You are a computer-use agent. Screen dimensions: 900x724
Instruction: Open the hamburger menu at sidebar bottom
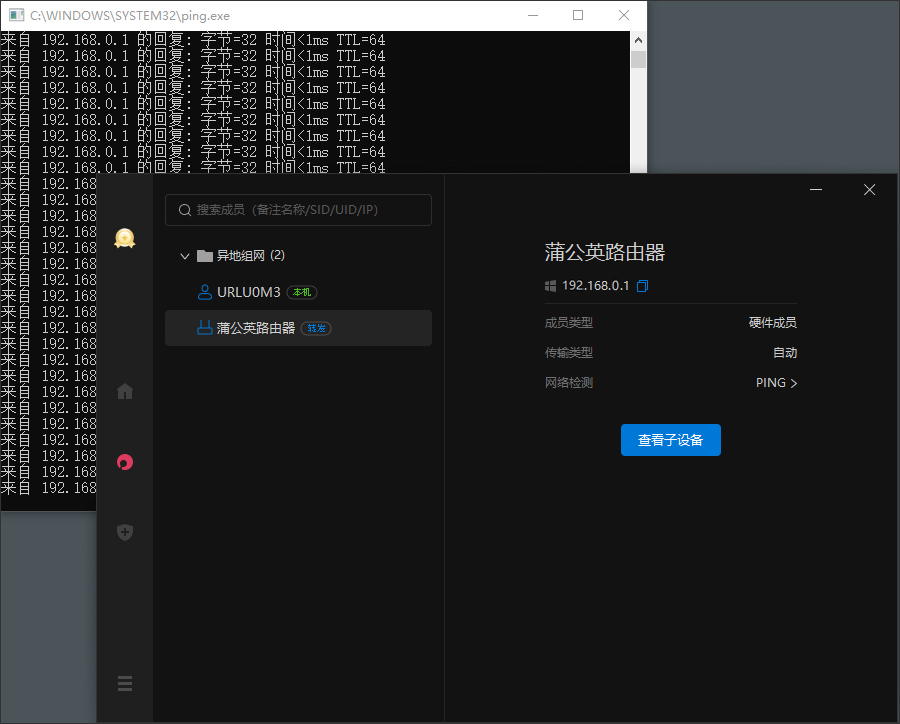tap(125, 684)
